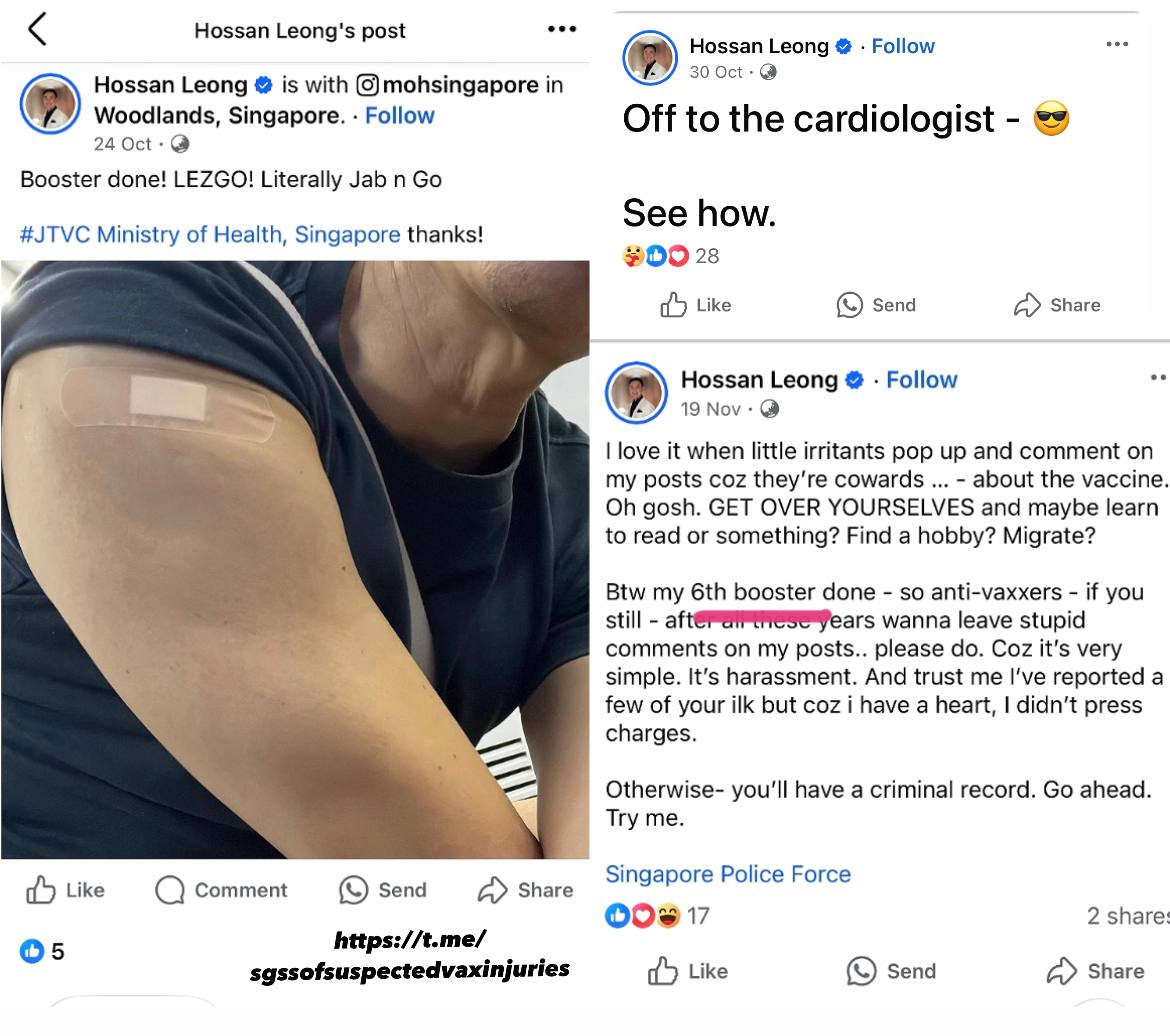
Task: Like the booster arm photo post
Action: (66, 890)
